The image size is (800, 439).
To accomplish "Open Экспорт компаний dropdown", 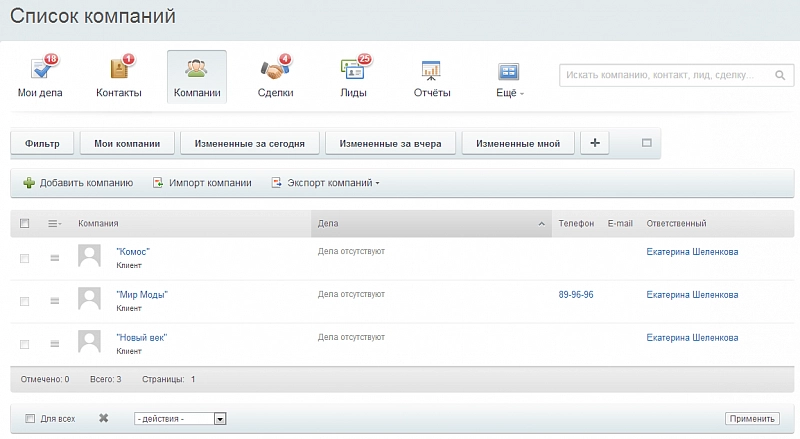I will point(326,183).
